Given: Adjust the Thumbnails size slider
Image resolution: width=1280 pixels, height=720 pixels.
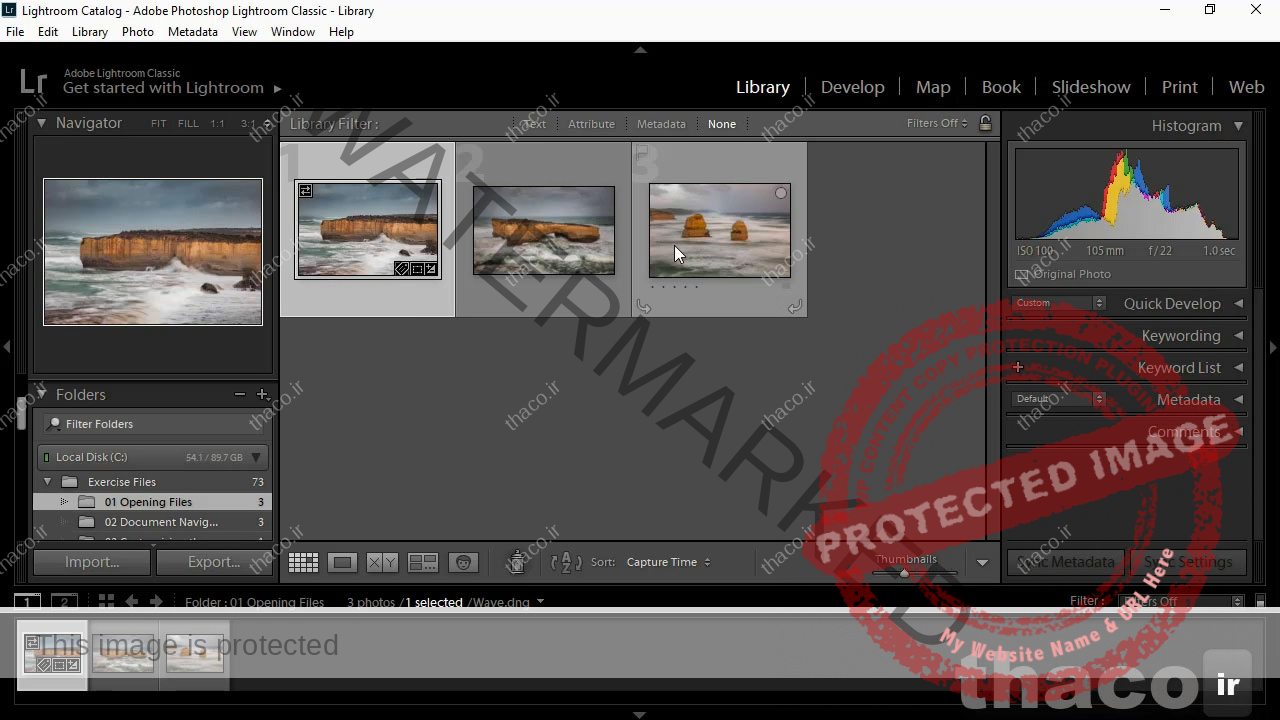Looking at the screenshot, I should pyautogui.click(x=905, y=573).
